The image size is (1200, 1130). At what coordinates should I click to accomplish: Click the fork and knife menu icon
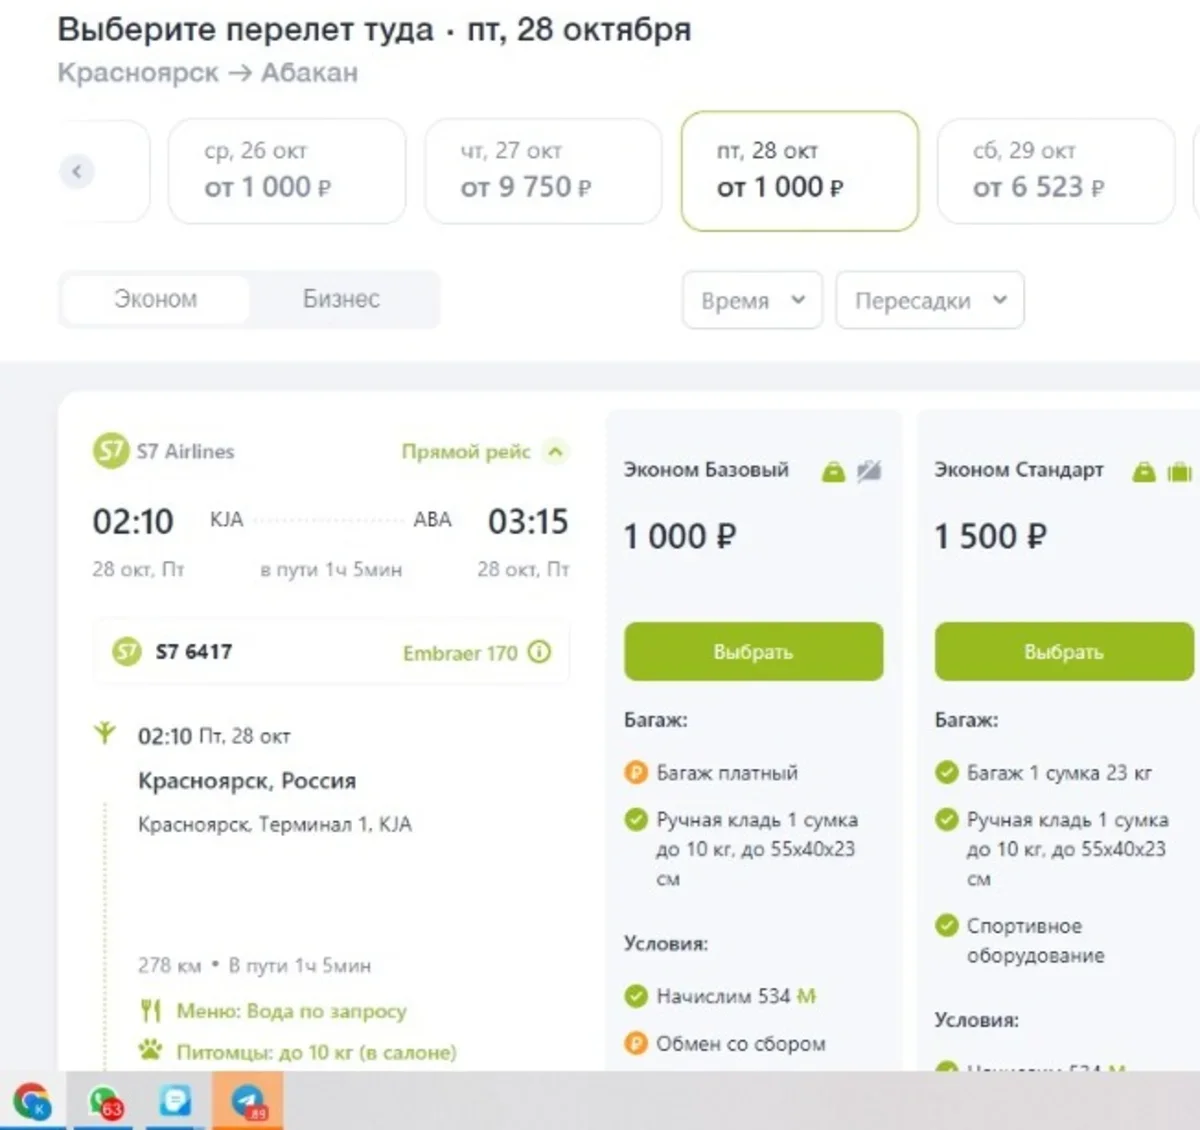(x=151, y=1010)
